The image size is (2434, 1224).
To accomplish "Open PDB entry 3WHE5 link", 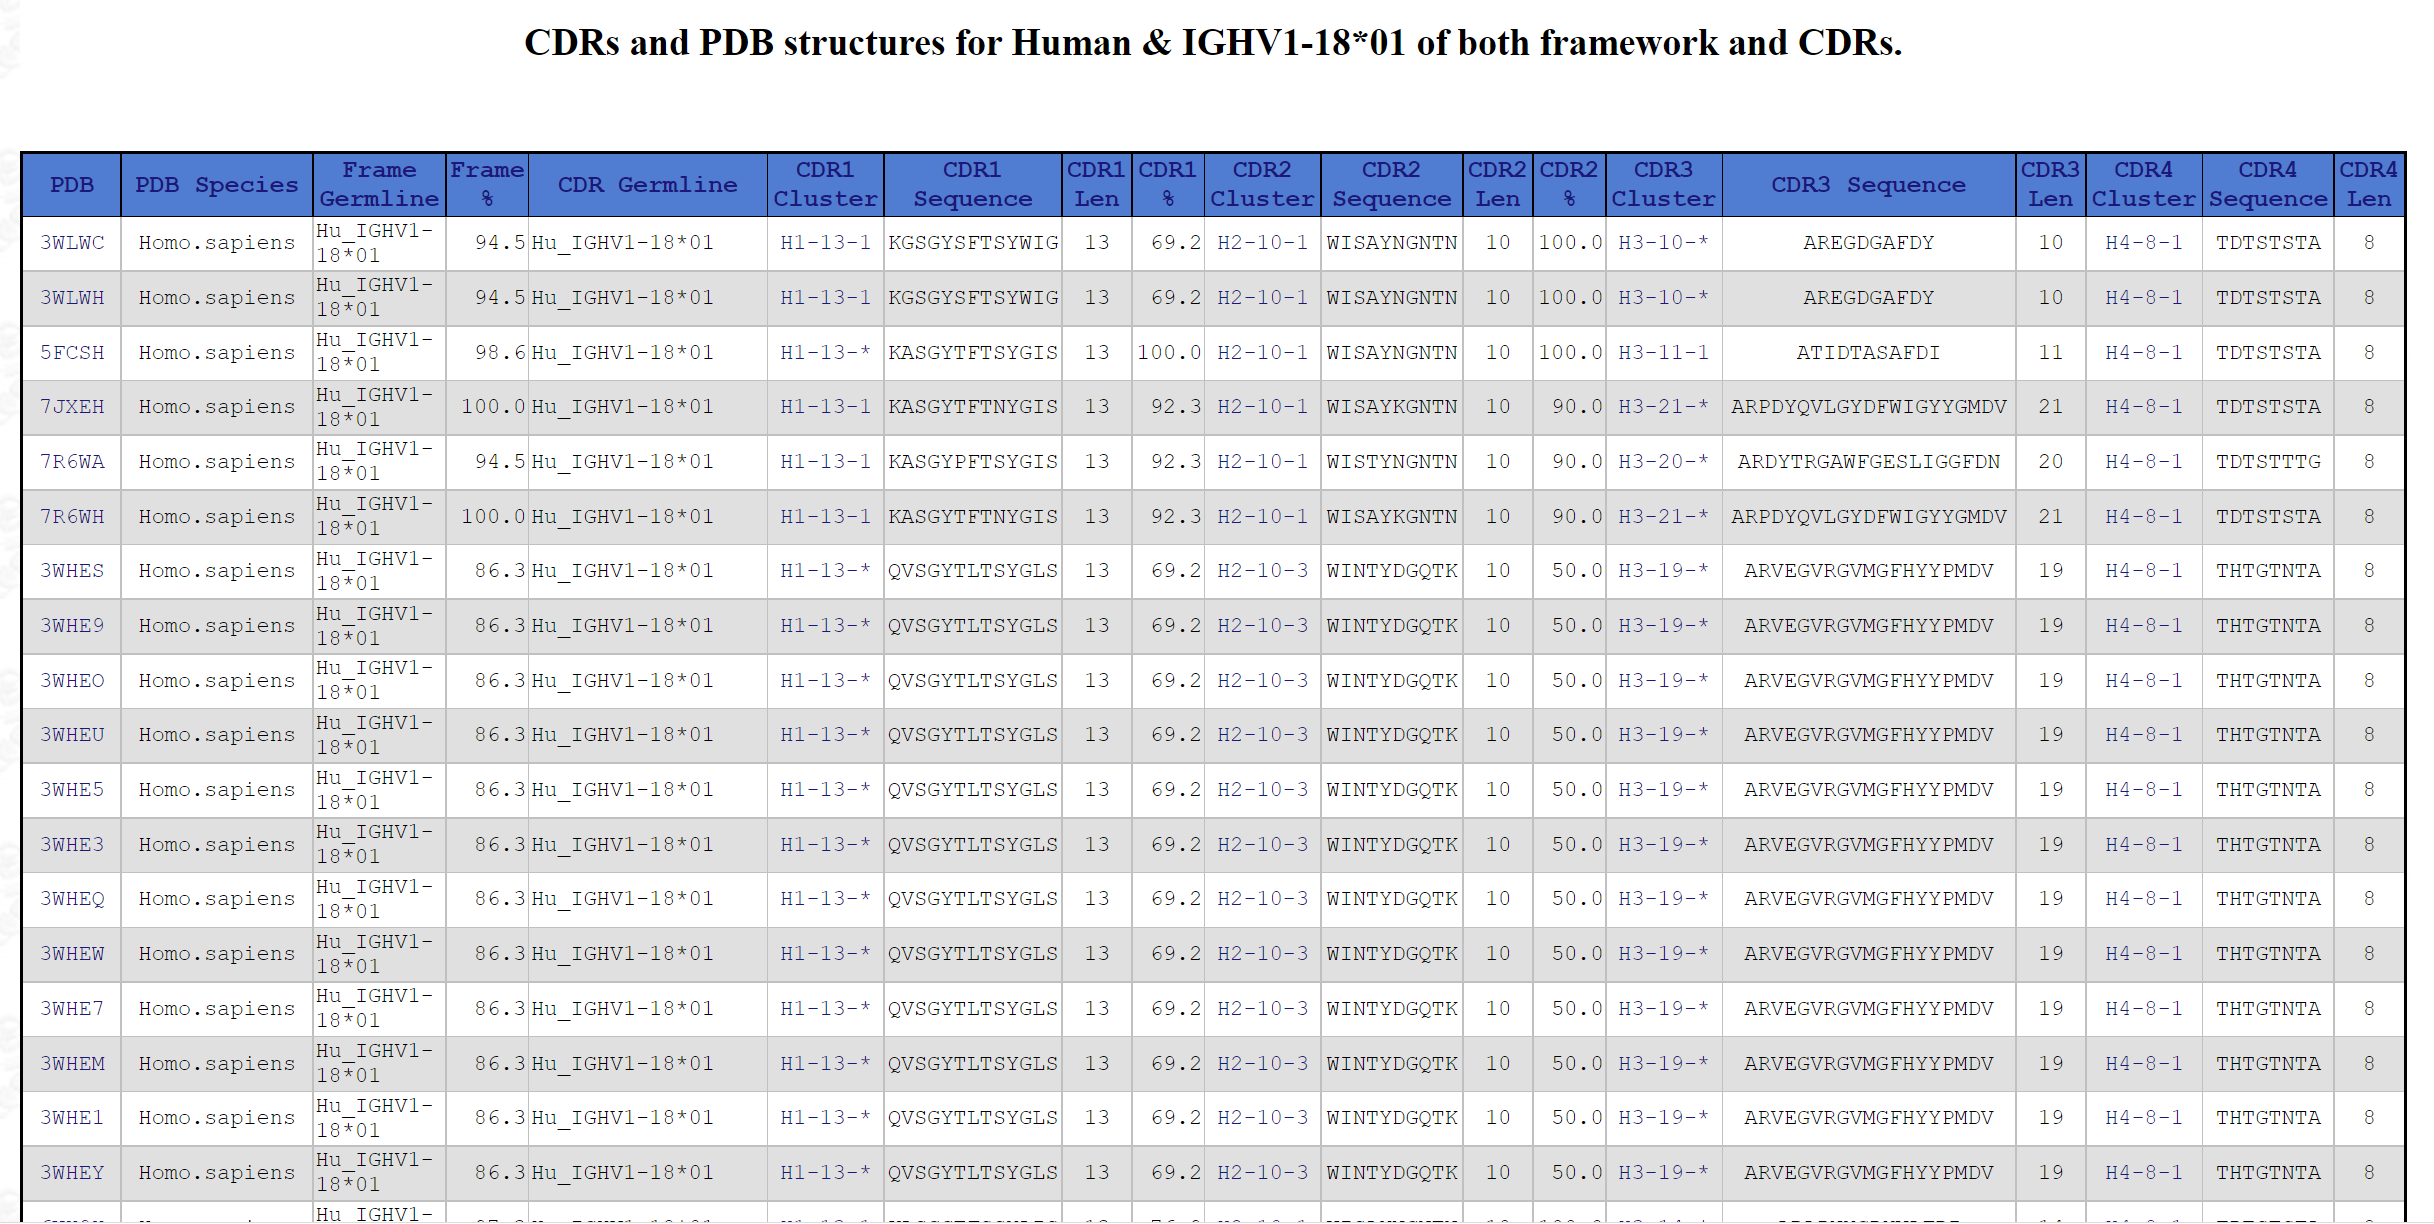I will pos(72,790).
